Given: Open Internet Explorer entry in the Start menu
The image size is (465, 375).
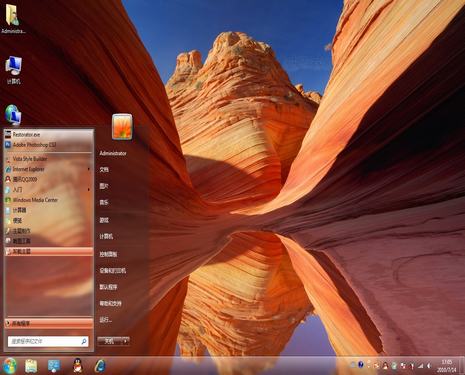Looking at the screenshot, I should (x=48, y=169).
